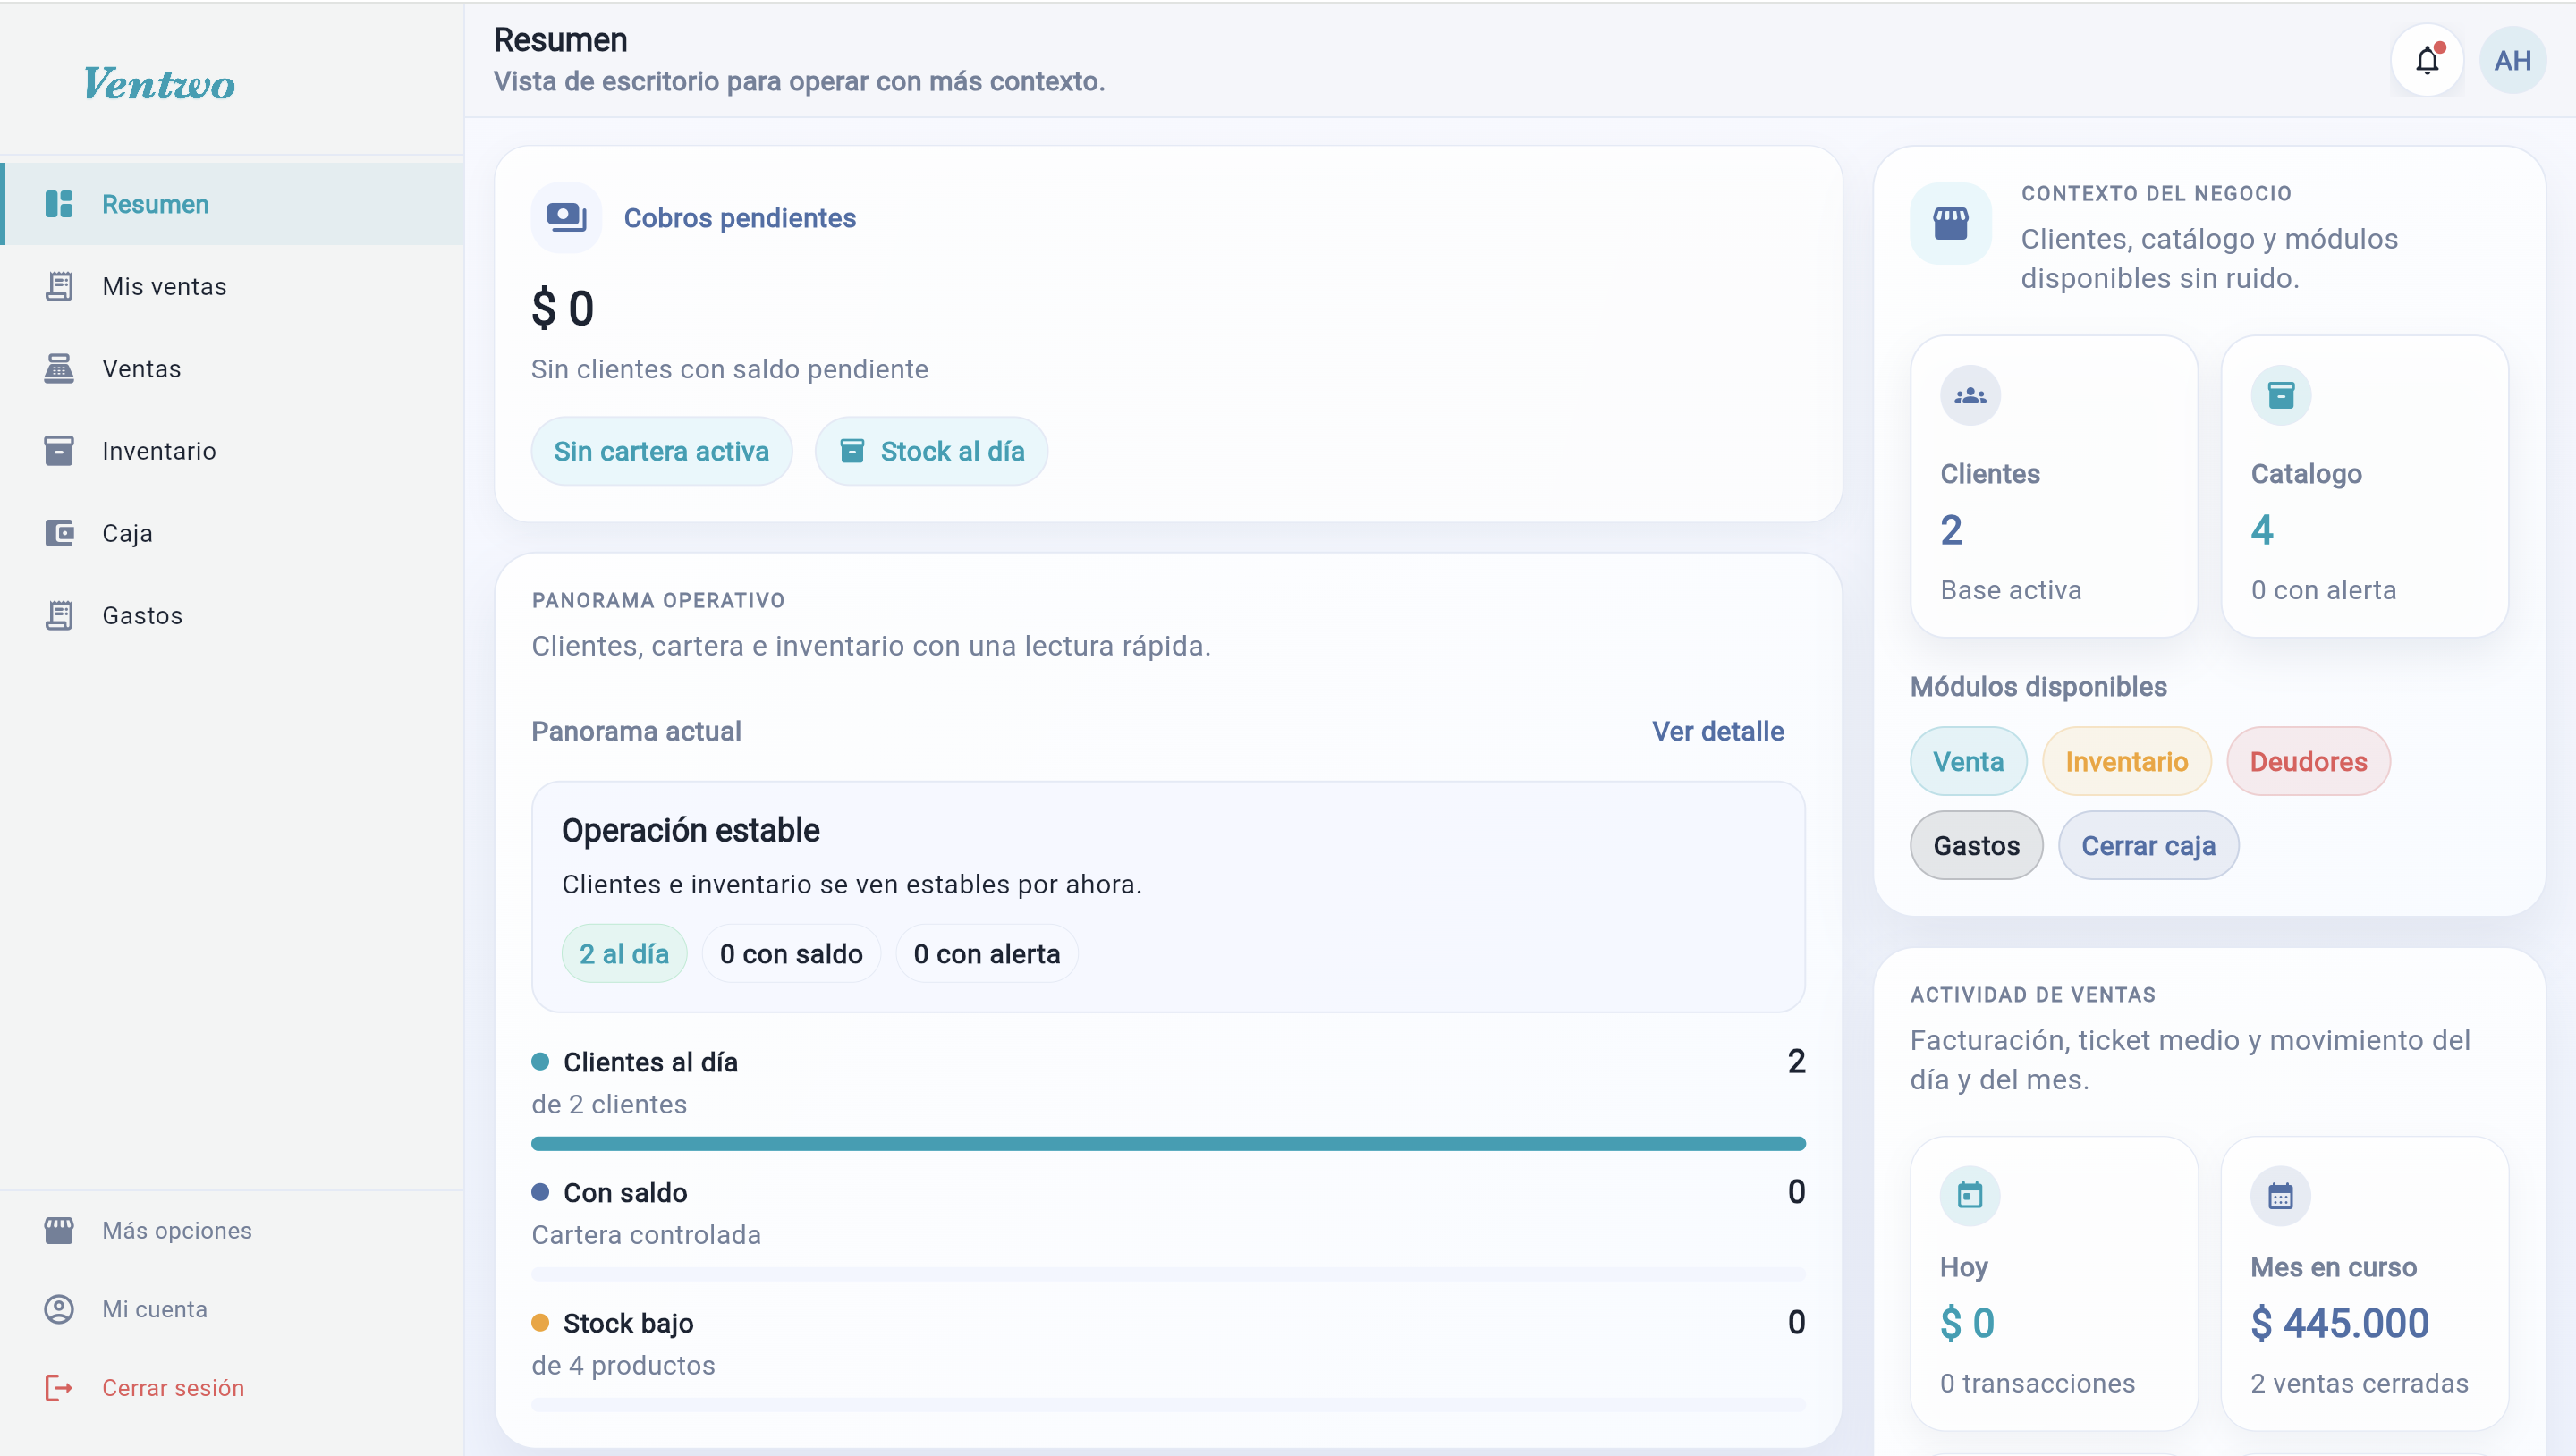Image resolution: width=2576 pixels, height=1456 pixels.
Task: Click the Clientes people icon
Action: (1970, 396)
